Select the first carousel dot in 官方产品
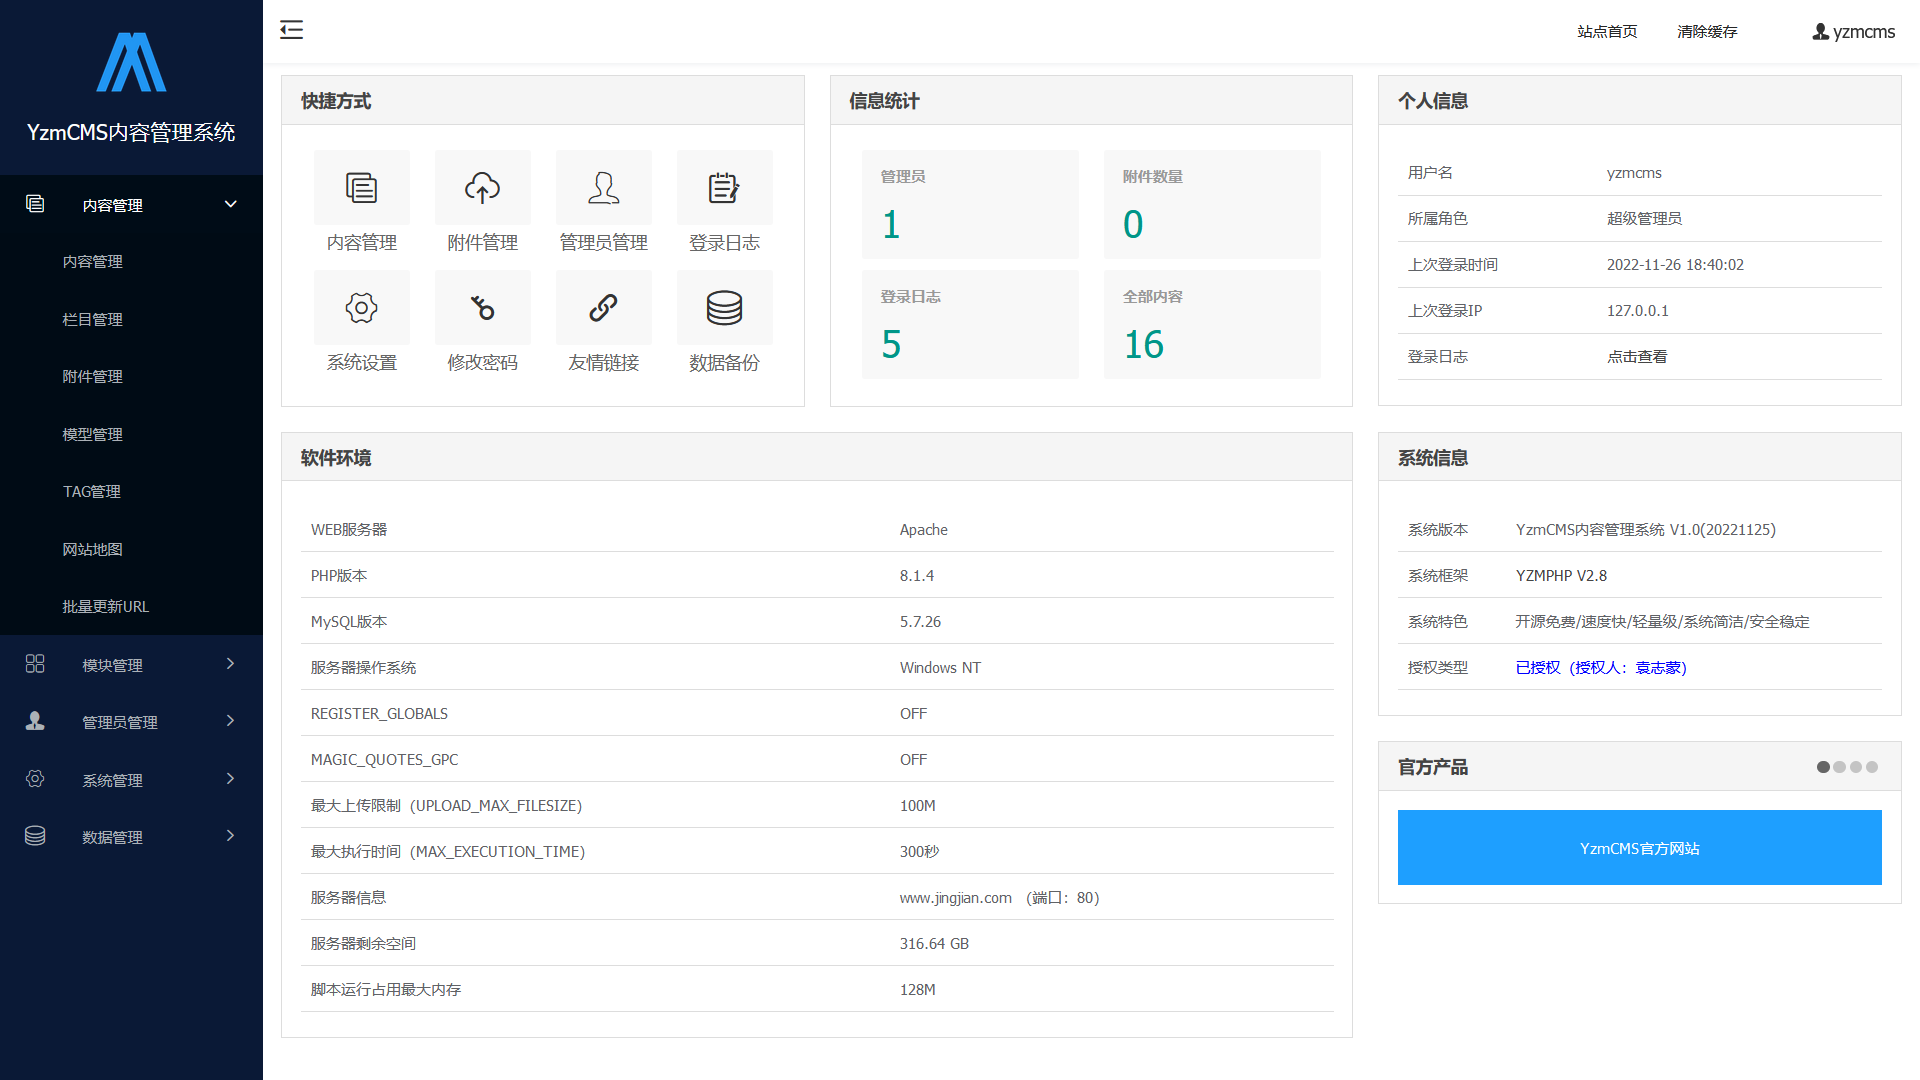This screenshot has height=1080, width=1920. 1823,767
